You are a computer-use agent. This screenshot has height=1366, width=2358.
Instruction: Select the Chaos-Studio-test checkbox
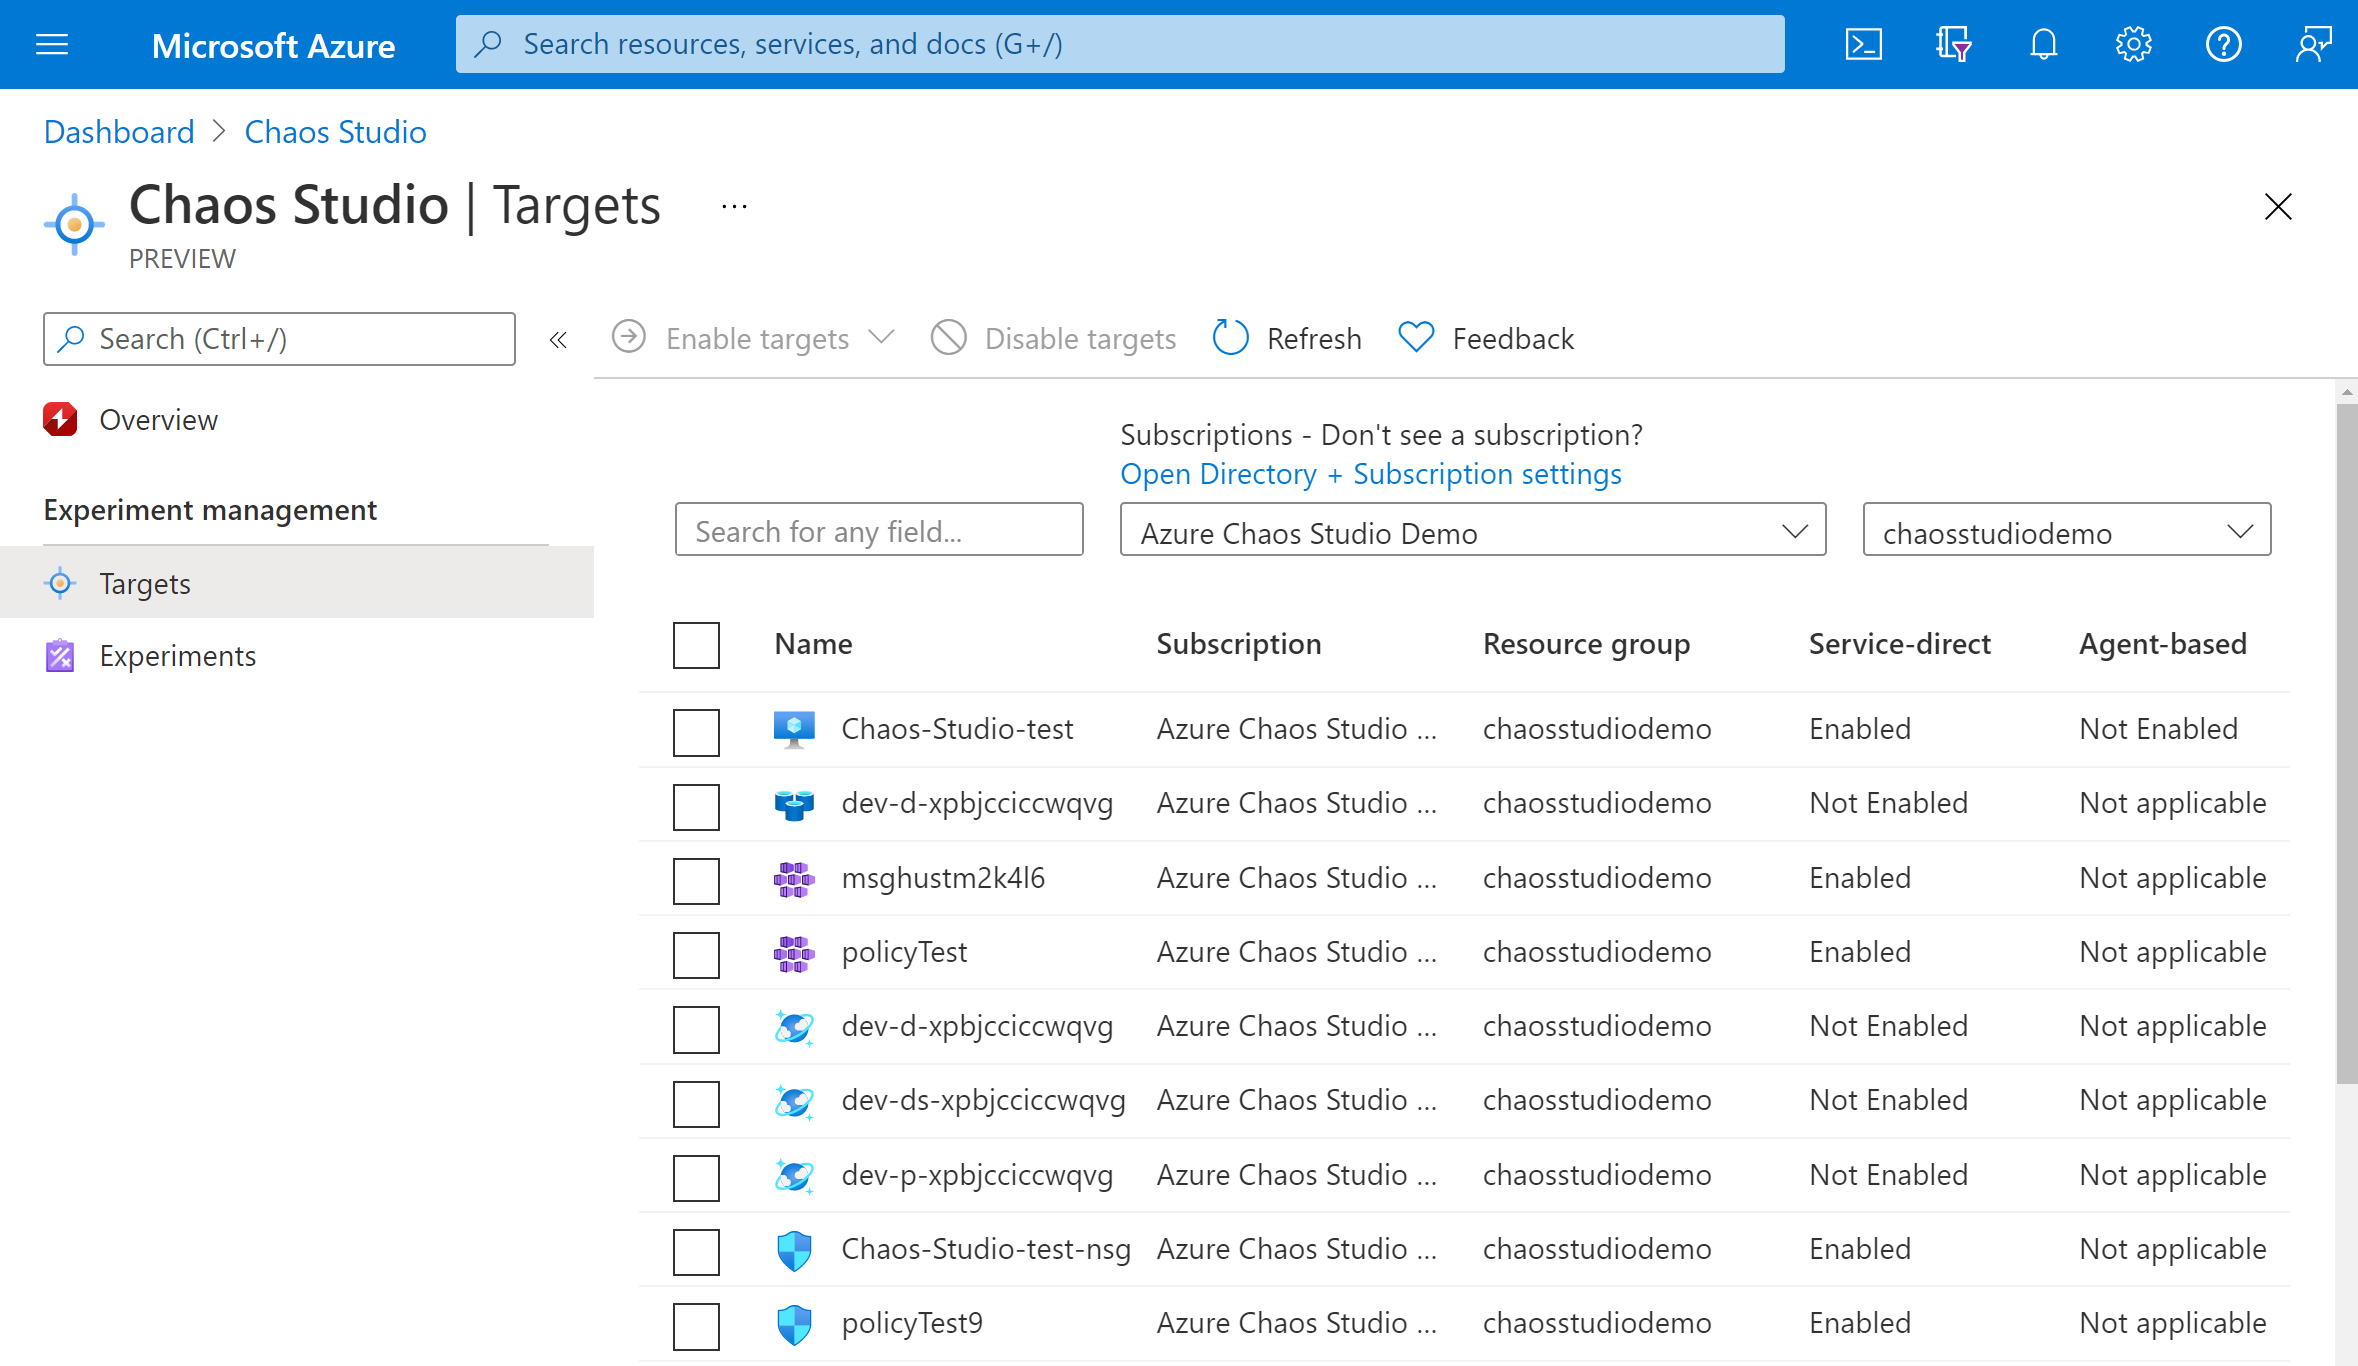click(x=694, y=729)
